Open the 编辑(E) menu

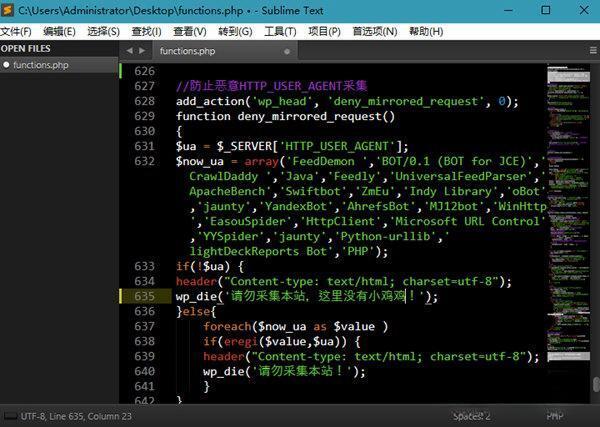(x=59, y=31)
